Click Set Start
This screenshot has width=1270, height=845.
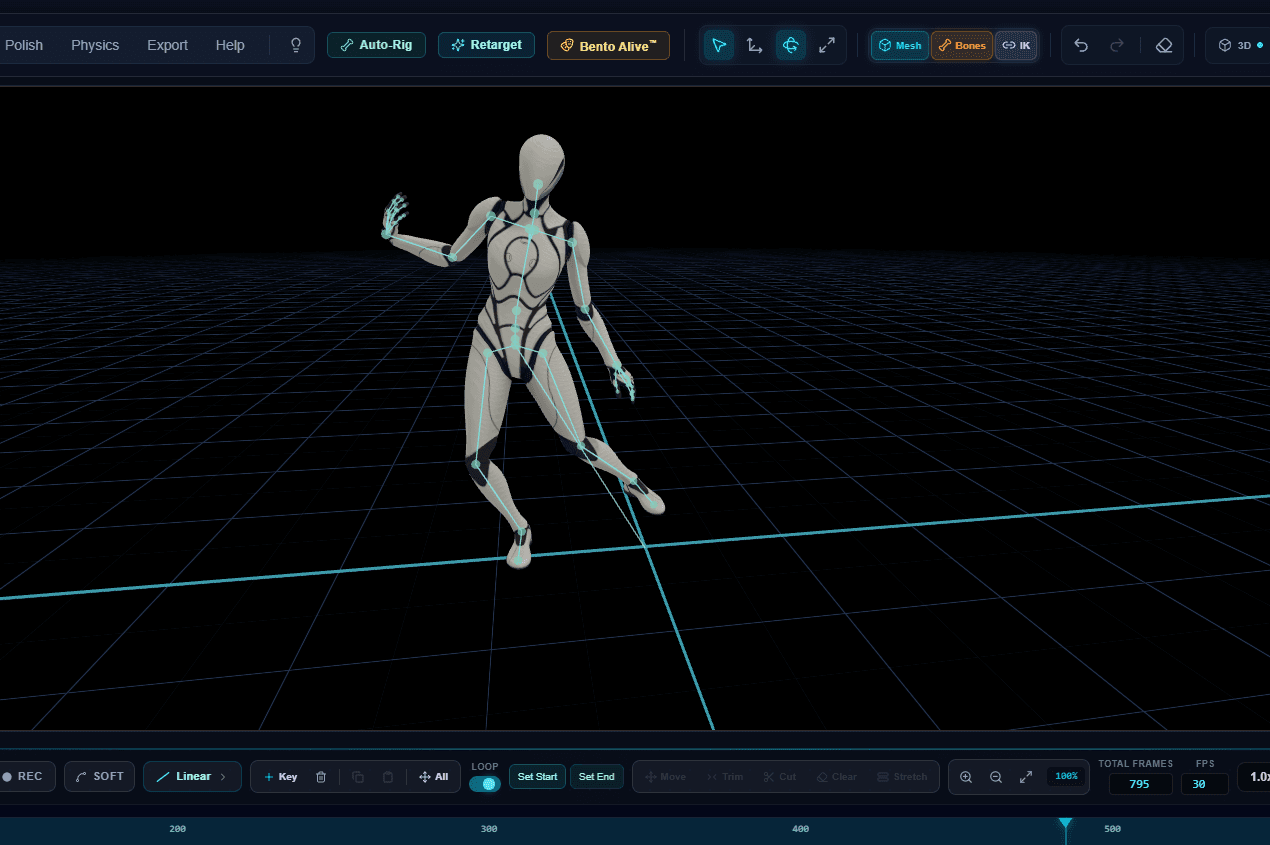click(x=538, y=777)
